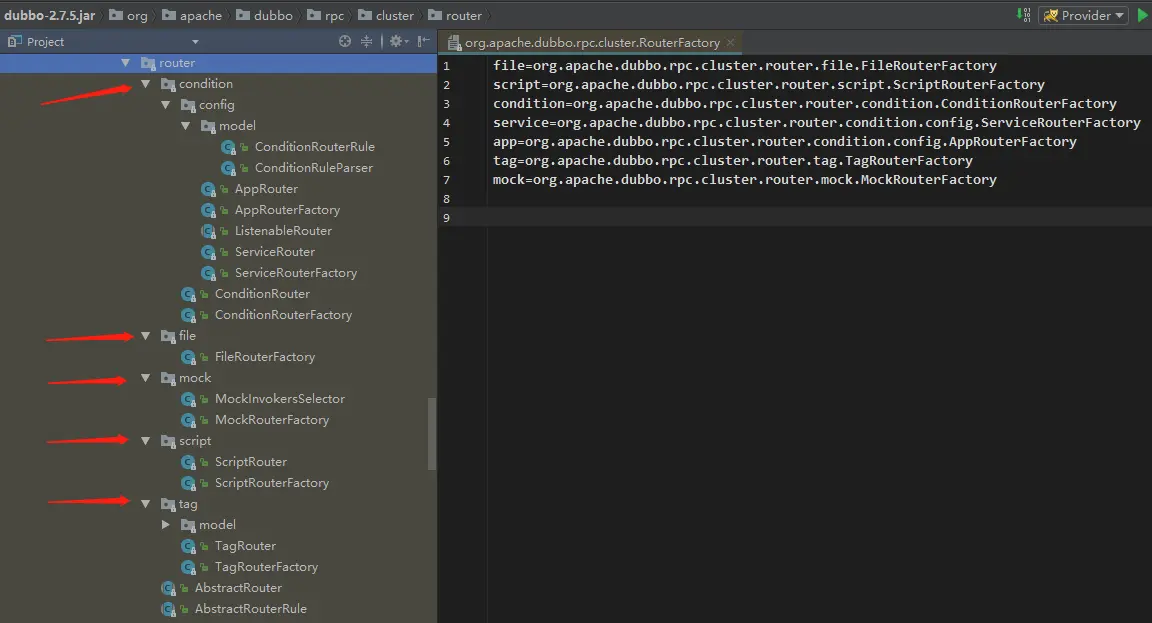This screenshot has height=623, width=1152.
Task: Open the ServiceRouter class
Action: (x=275, y=252)
